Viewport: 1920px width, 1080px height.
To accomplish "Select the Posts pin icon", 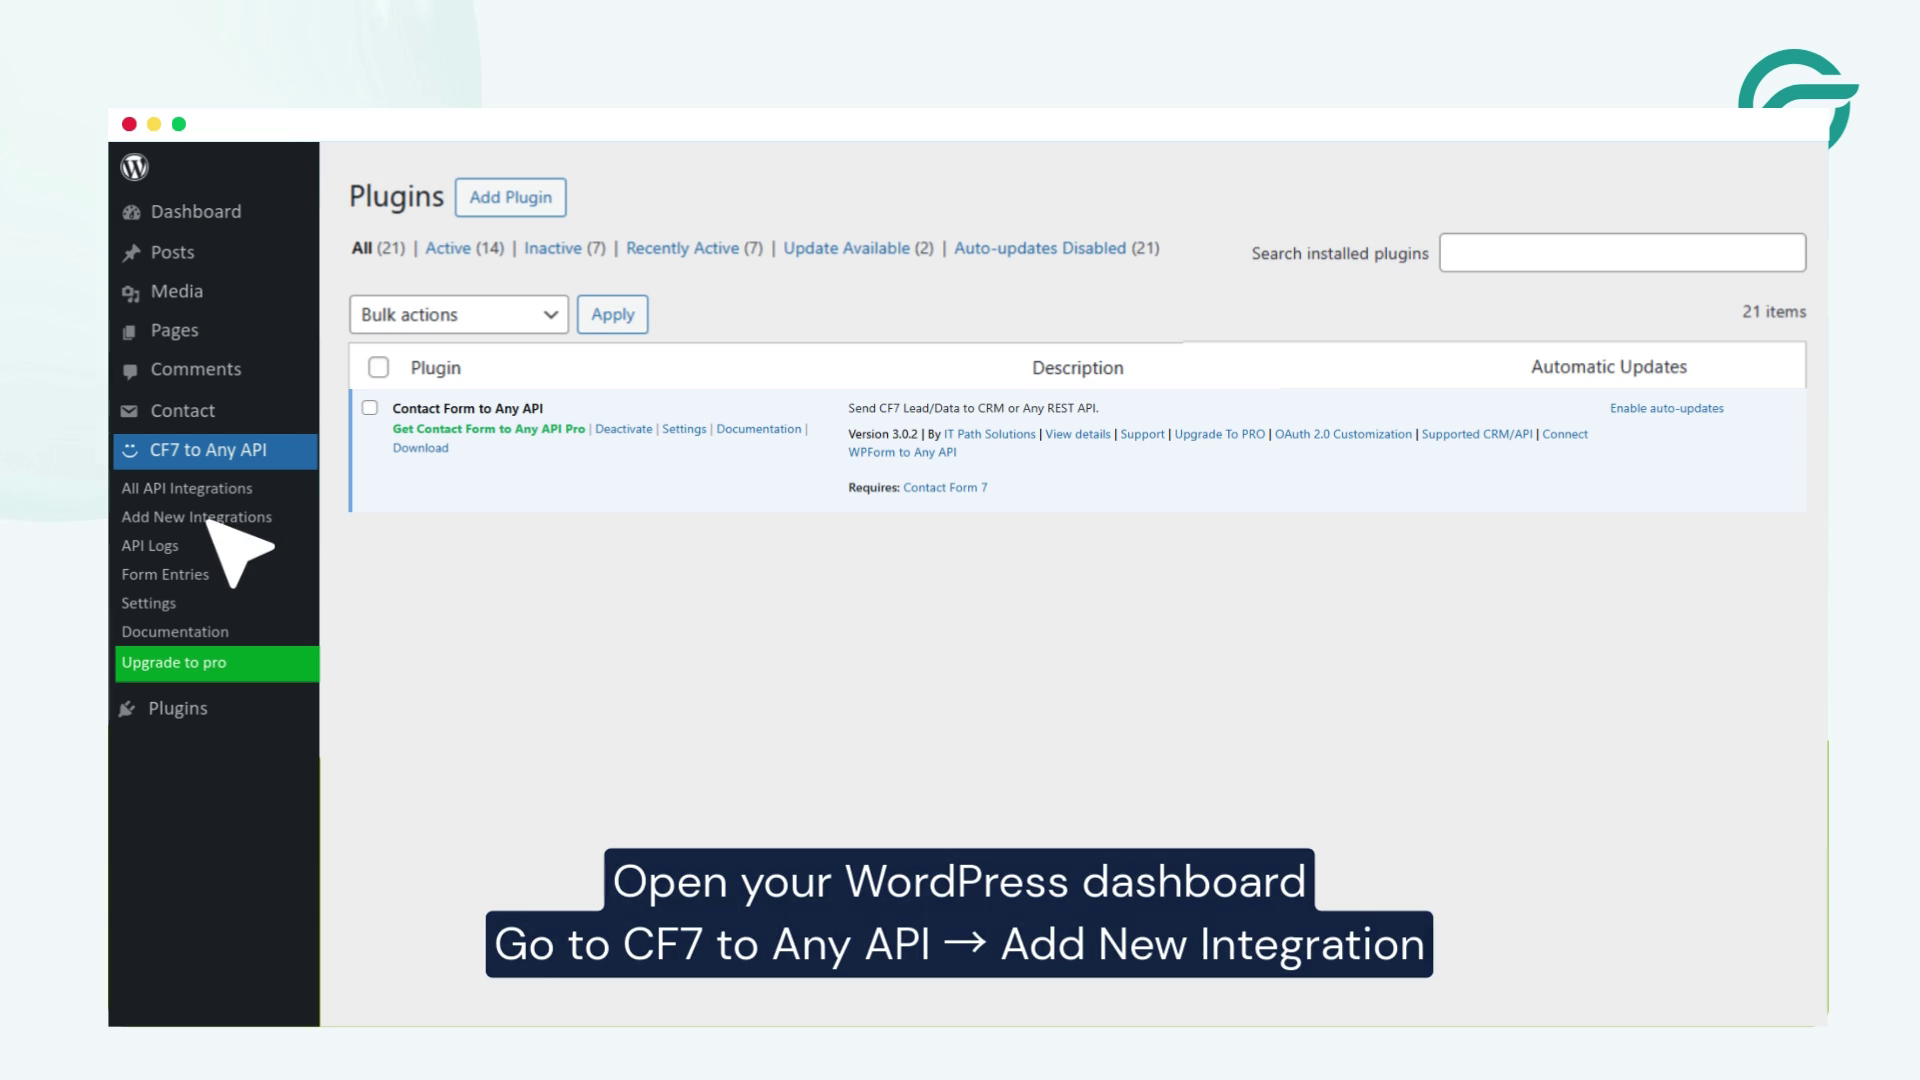I will click(x=131, y=252).
